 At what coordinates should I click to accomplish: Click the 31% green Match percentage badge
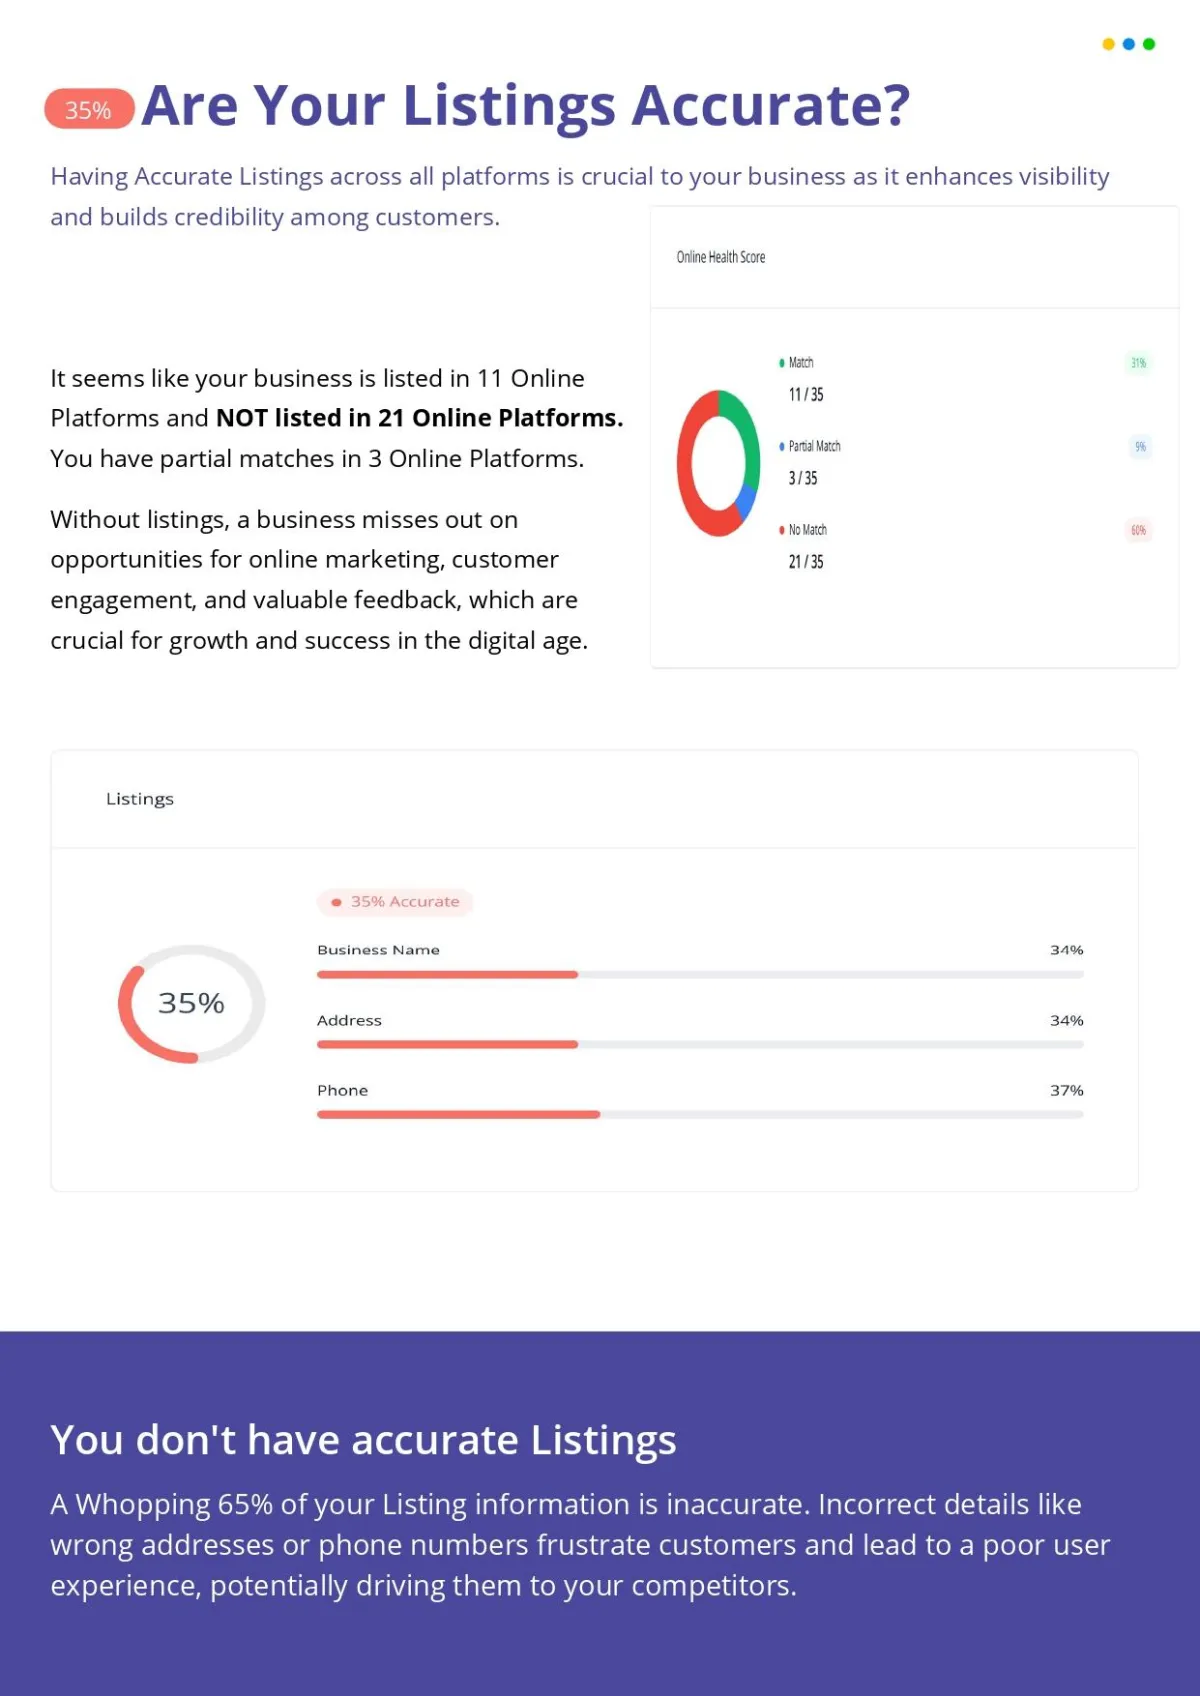(x=1138, y=363)
